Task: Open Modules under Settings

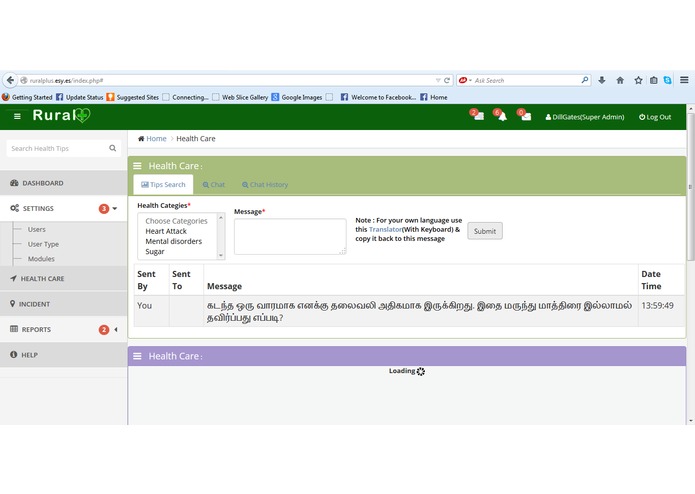Action: click(x=41, y=259)
